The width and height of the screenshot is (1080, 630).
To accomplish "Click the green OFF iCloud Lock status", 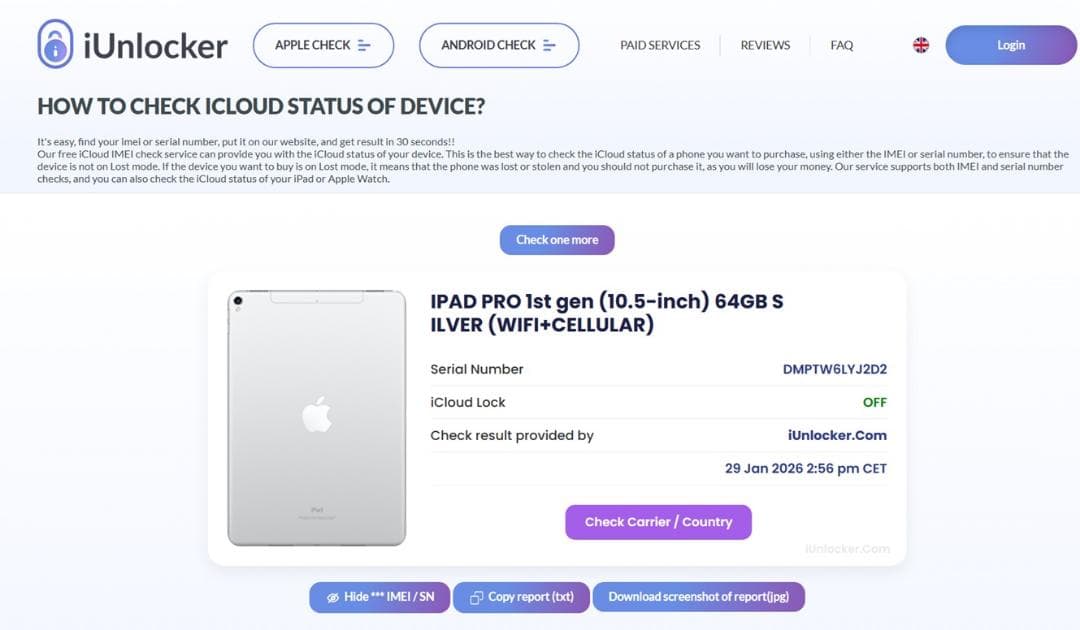I will tap(875, 402).
